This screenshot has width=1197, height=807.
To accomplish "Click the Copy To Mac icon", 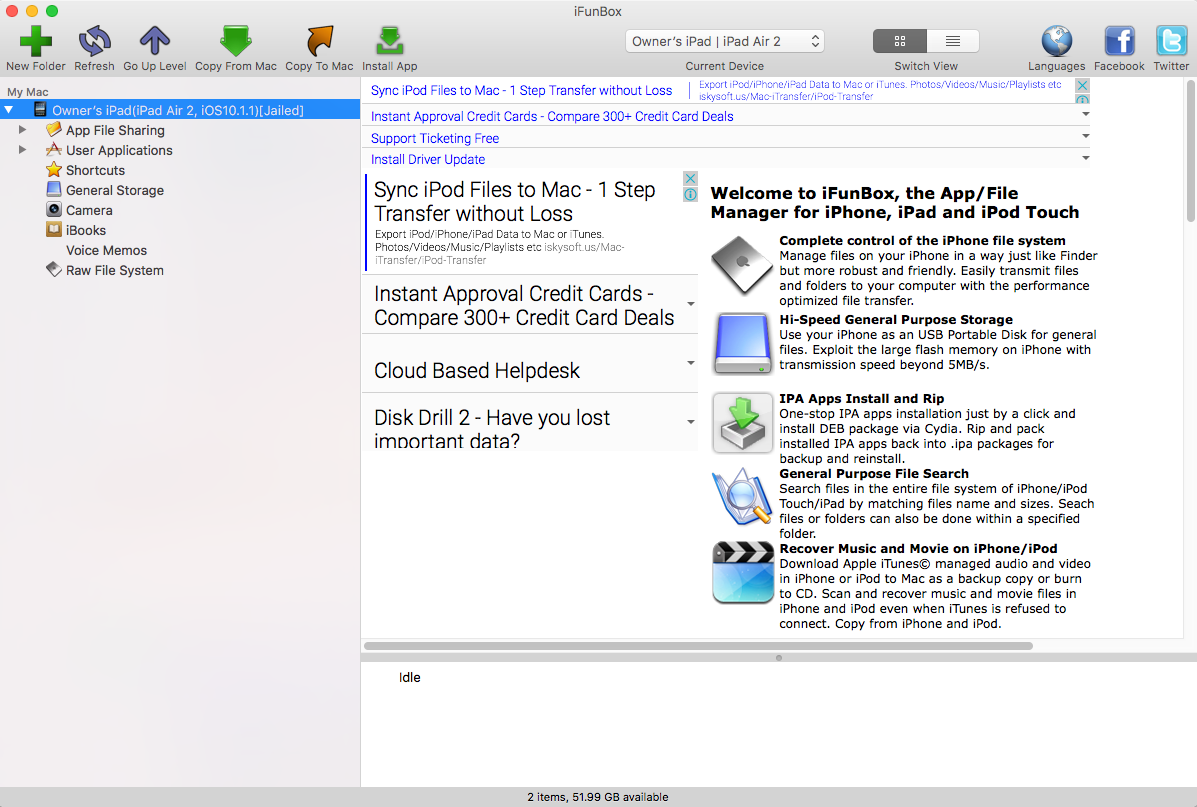I will pyautogui.click(x=319, y=41).
